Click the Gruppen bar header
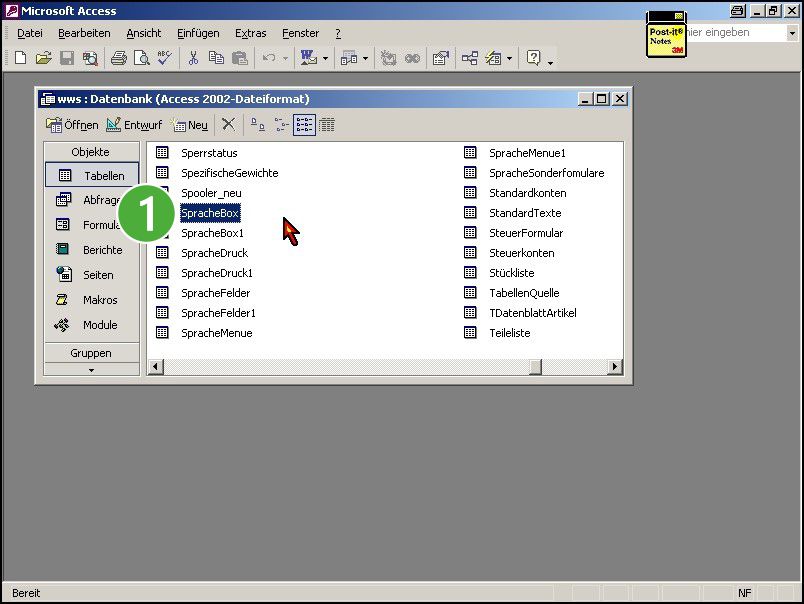This screenshot has width=804, height=604. point(91,353)
